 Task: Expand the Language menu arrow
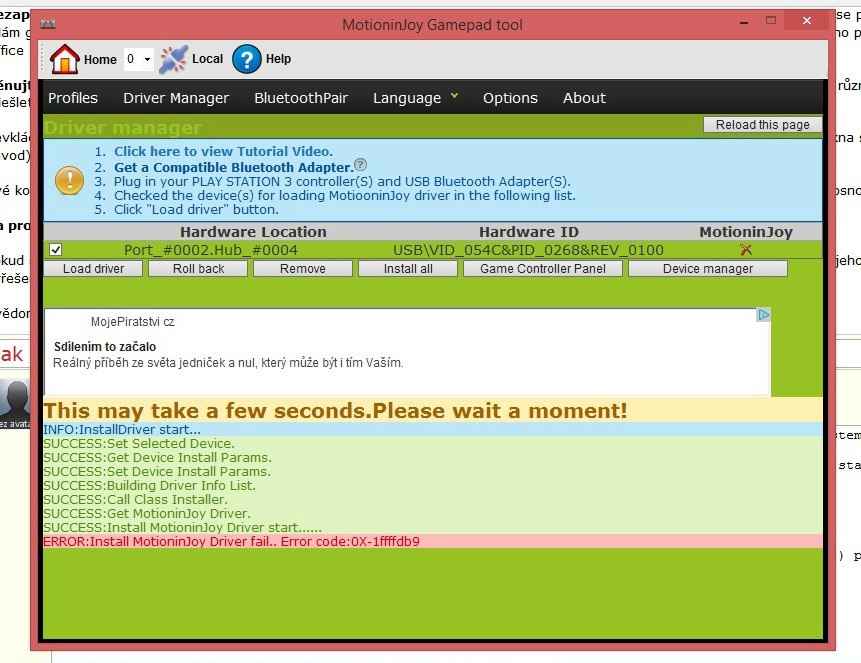[x=454, y=96]
